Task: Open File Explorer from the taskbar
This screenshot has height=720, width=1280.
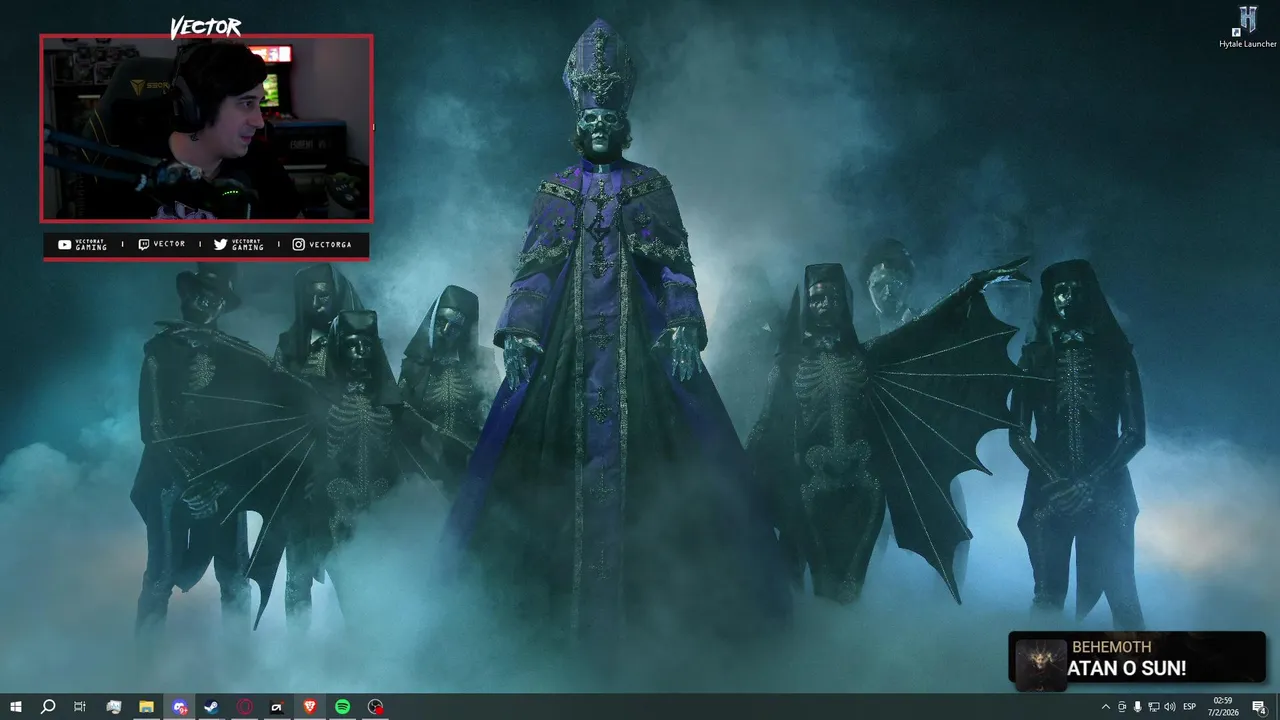Action: click(x=146, y=707)
